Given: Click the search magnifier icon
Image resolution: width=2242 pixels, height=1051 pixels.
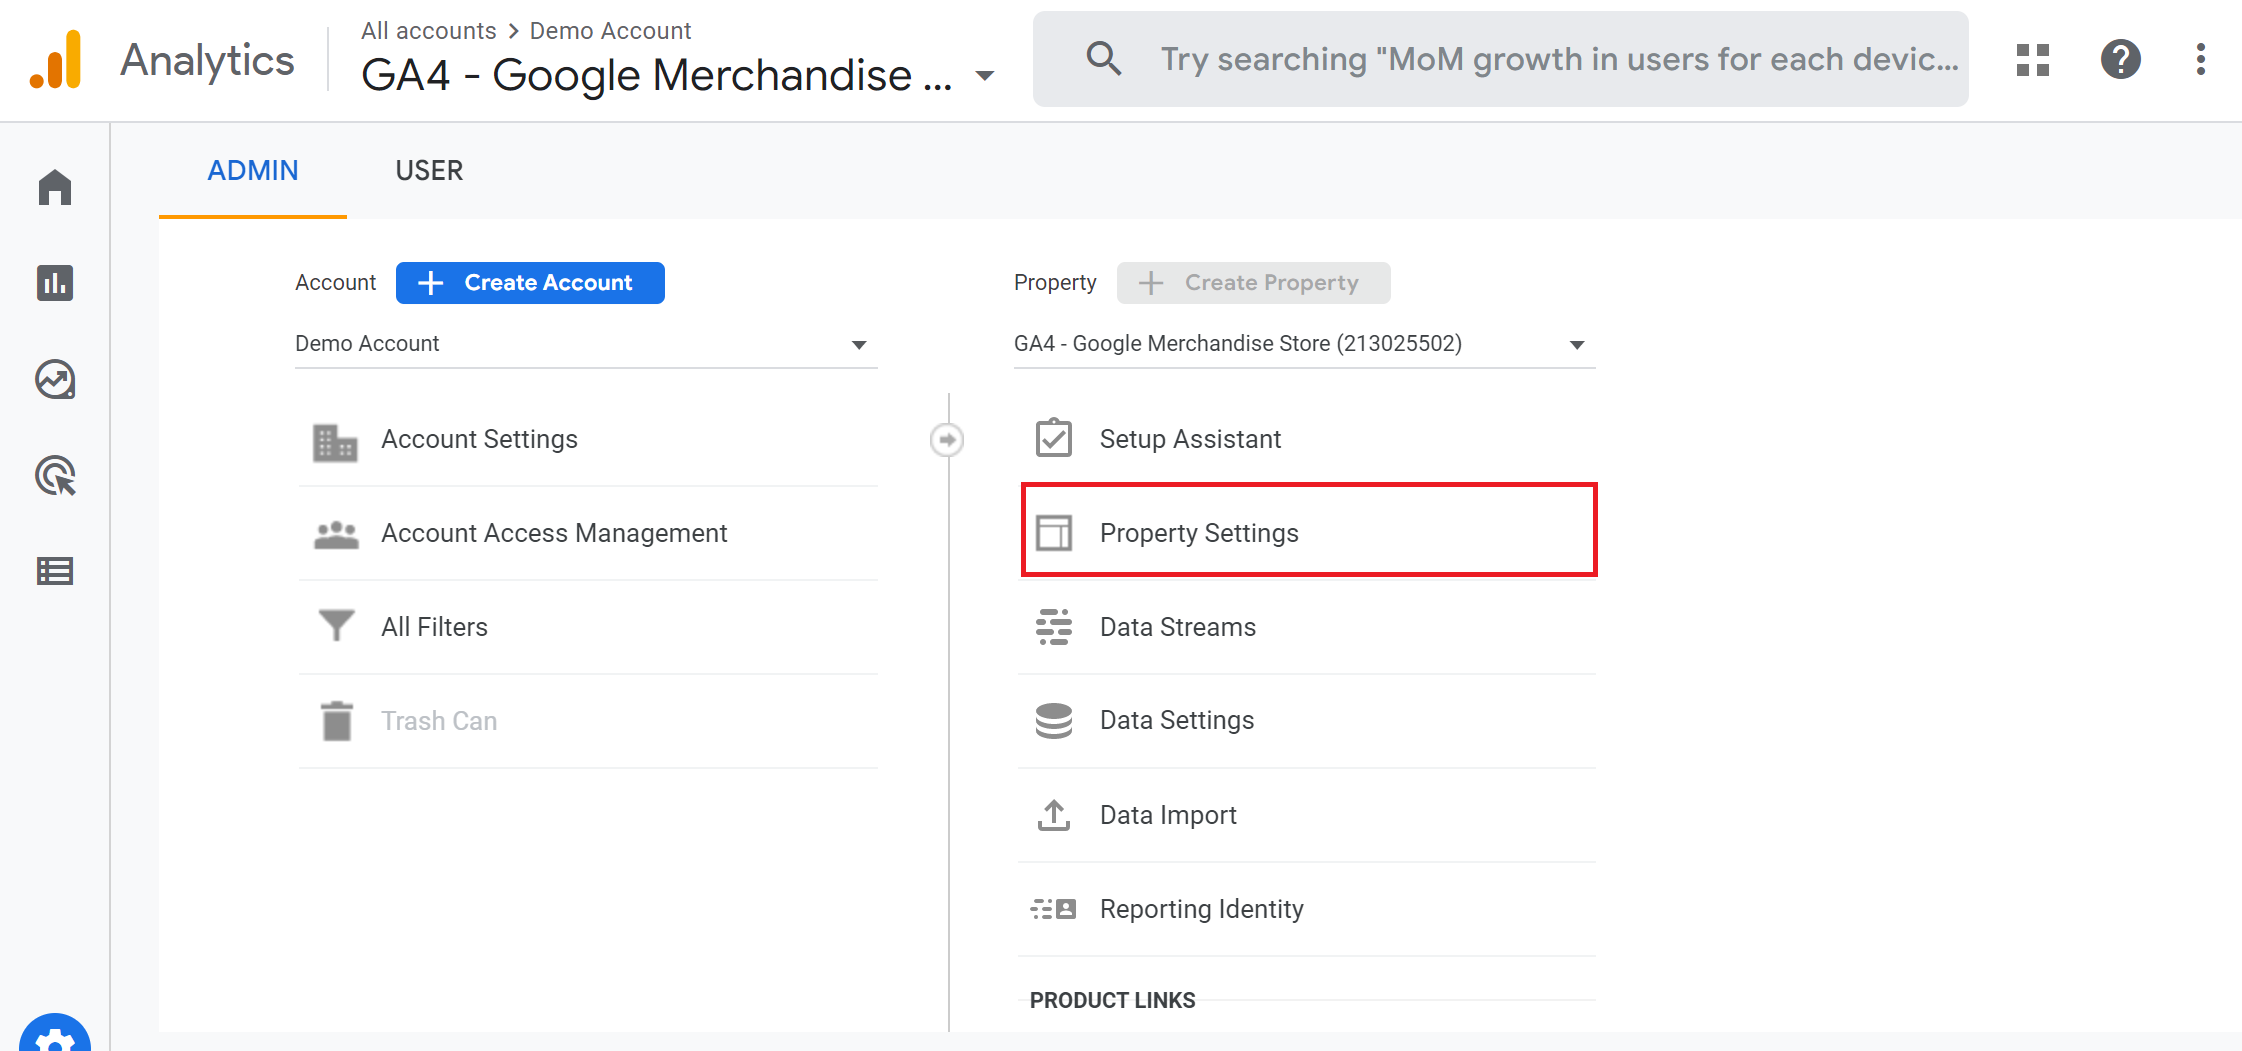Looking at the screenshot, I should coord(1103,59).
